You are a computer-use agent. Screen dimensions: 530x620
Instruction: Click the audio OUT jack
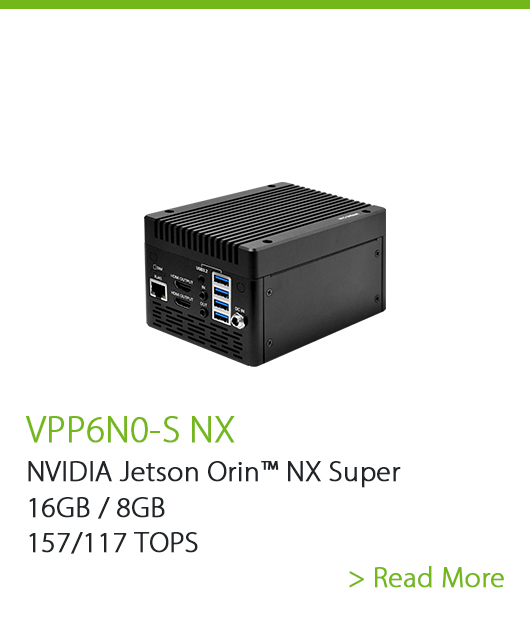tap(203, 313)
